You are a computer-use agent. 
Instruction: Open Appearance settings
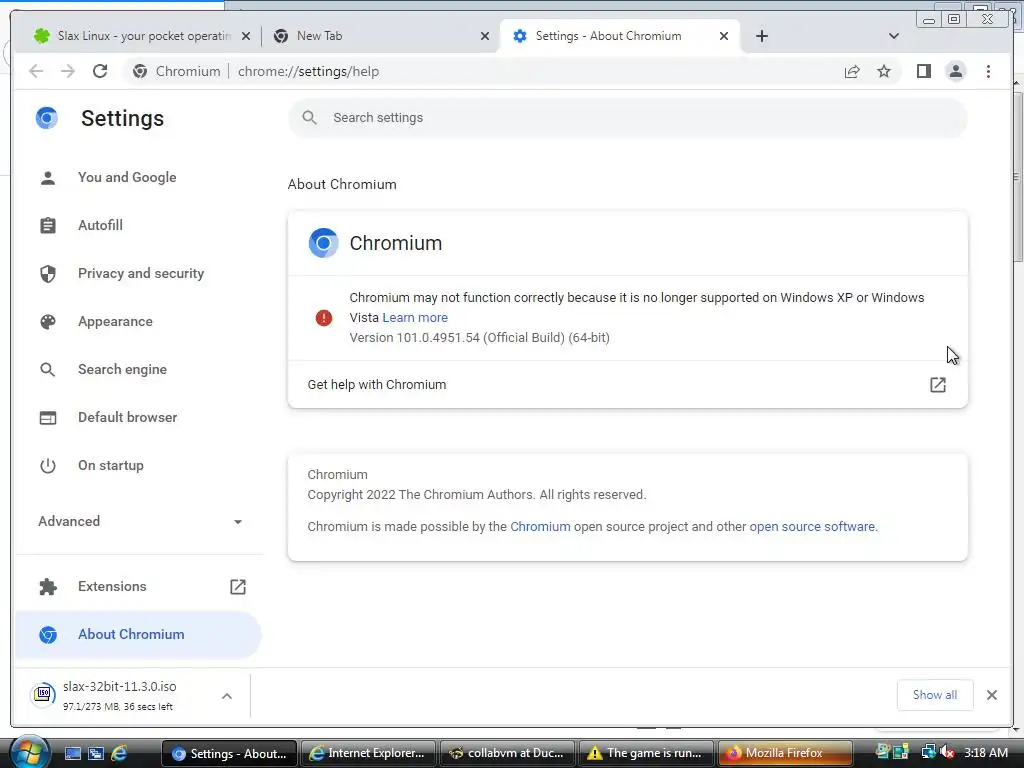click(115, 321)
